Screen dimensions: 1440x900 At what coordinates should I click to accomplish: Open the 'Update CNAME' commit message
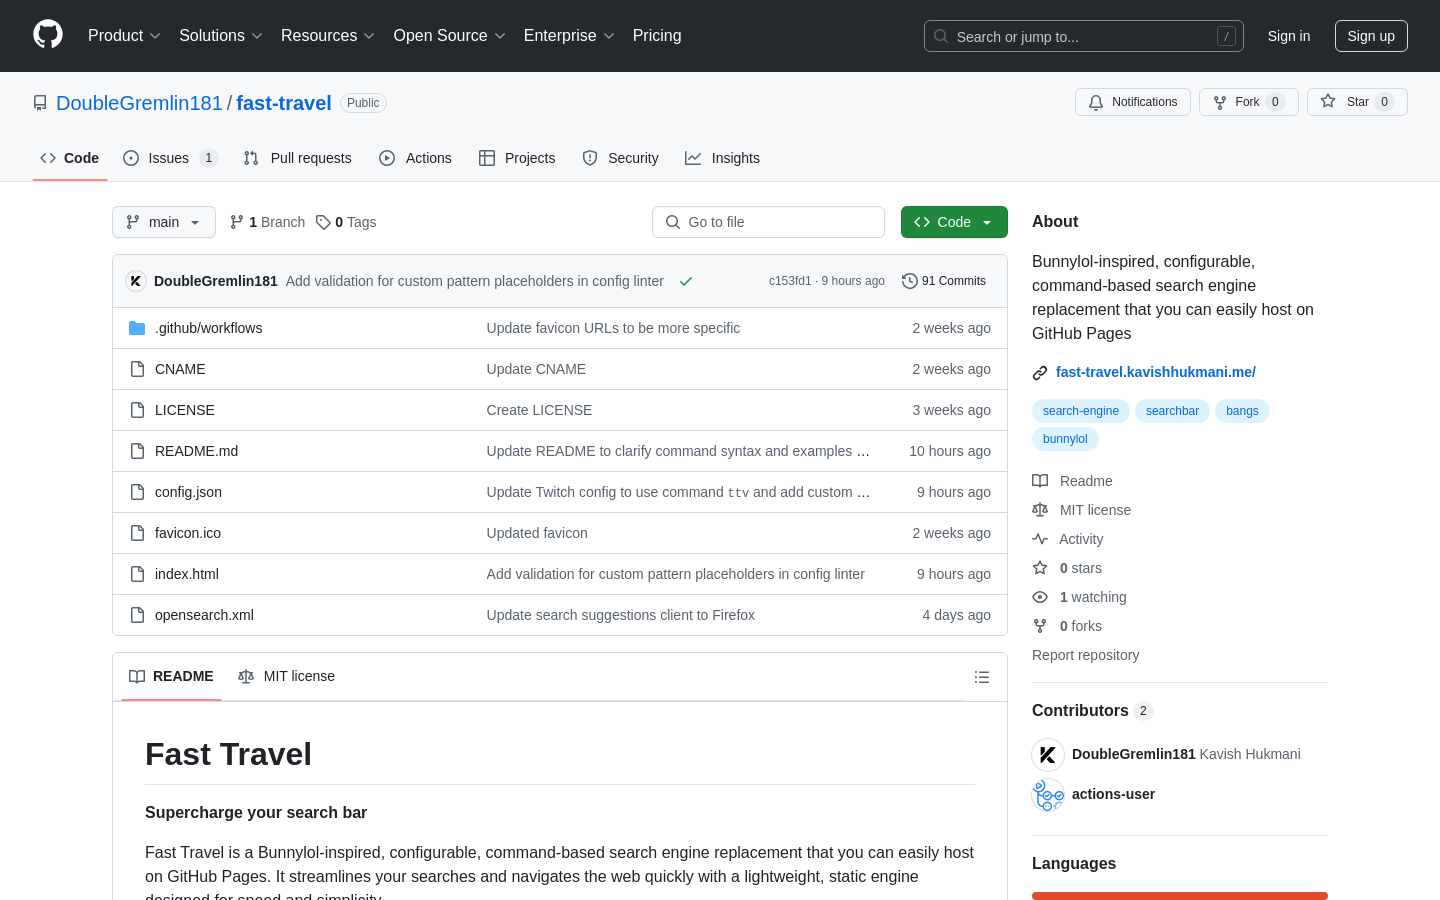tap(536, 369)
